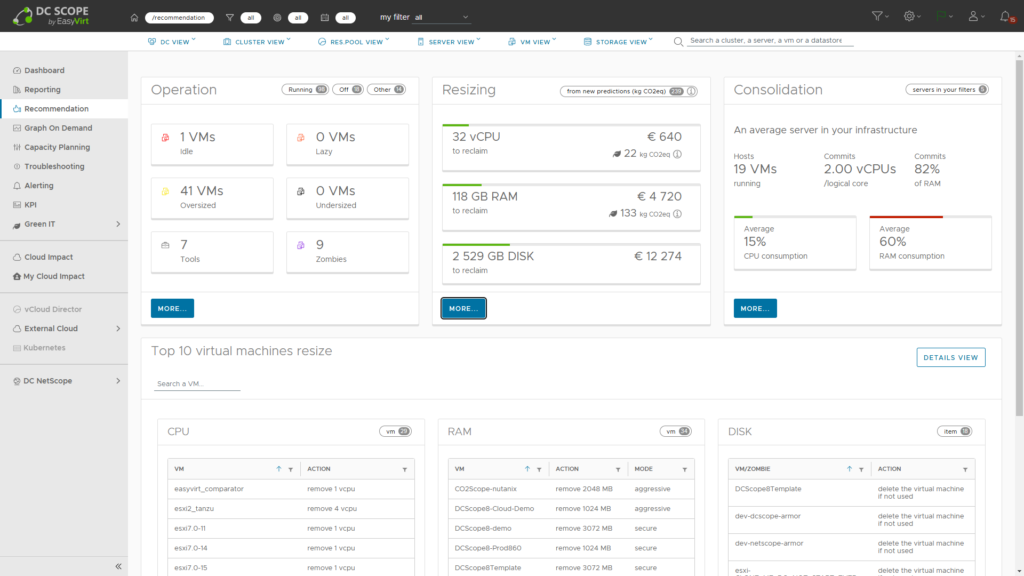Open the settings gear menu

click(x=912, y=16)
